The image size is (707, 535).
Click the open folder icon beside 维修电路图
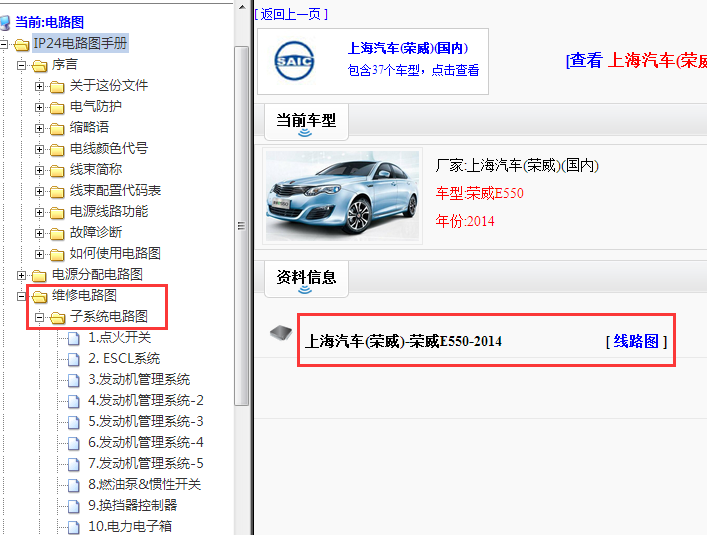pyautogui.click(x=40, y=297)
